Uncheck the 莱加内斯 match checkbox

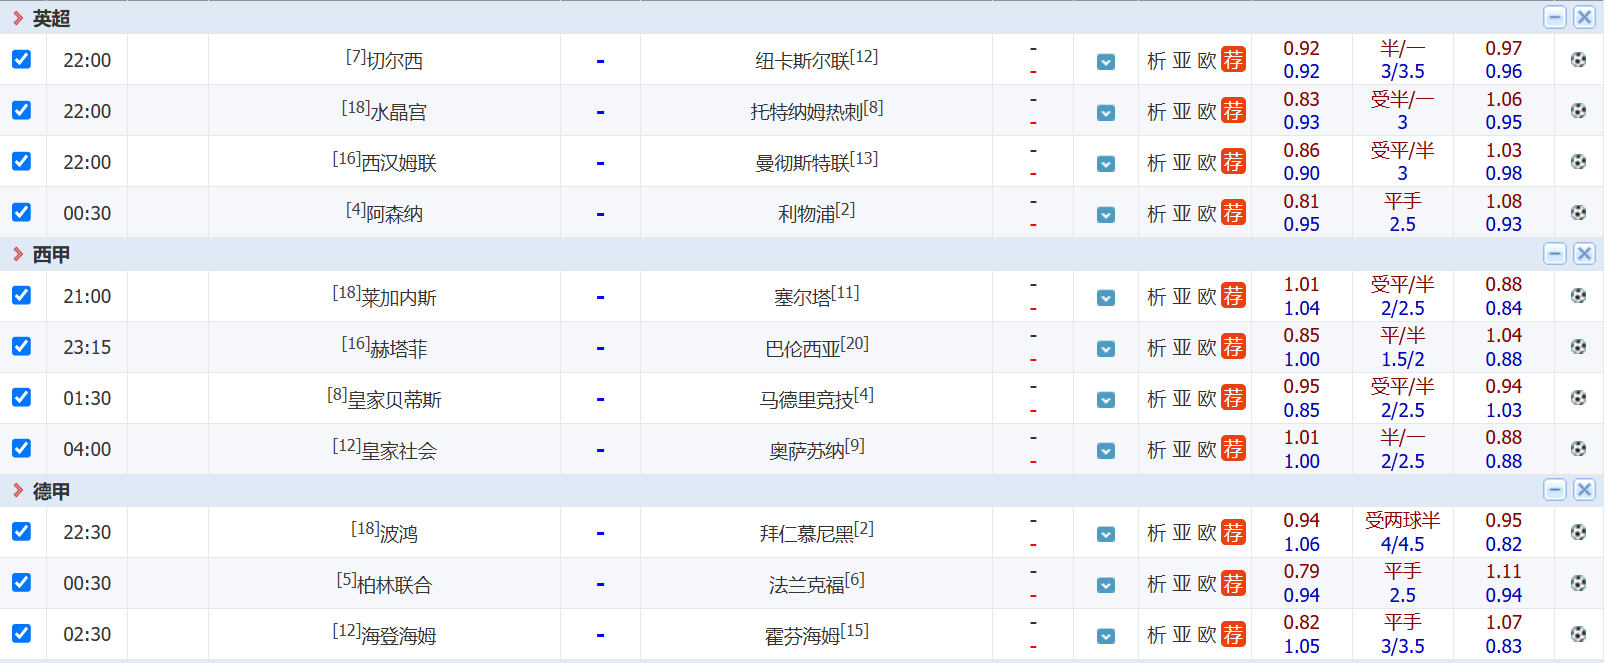(21, 295)
